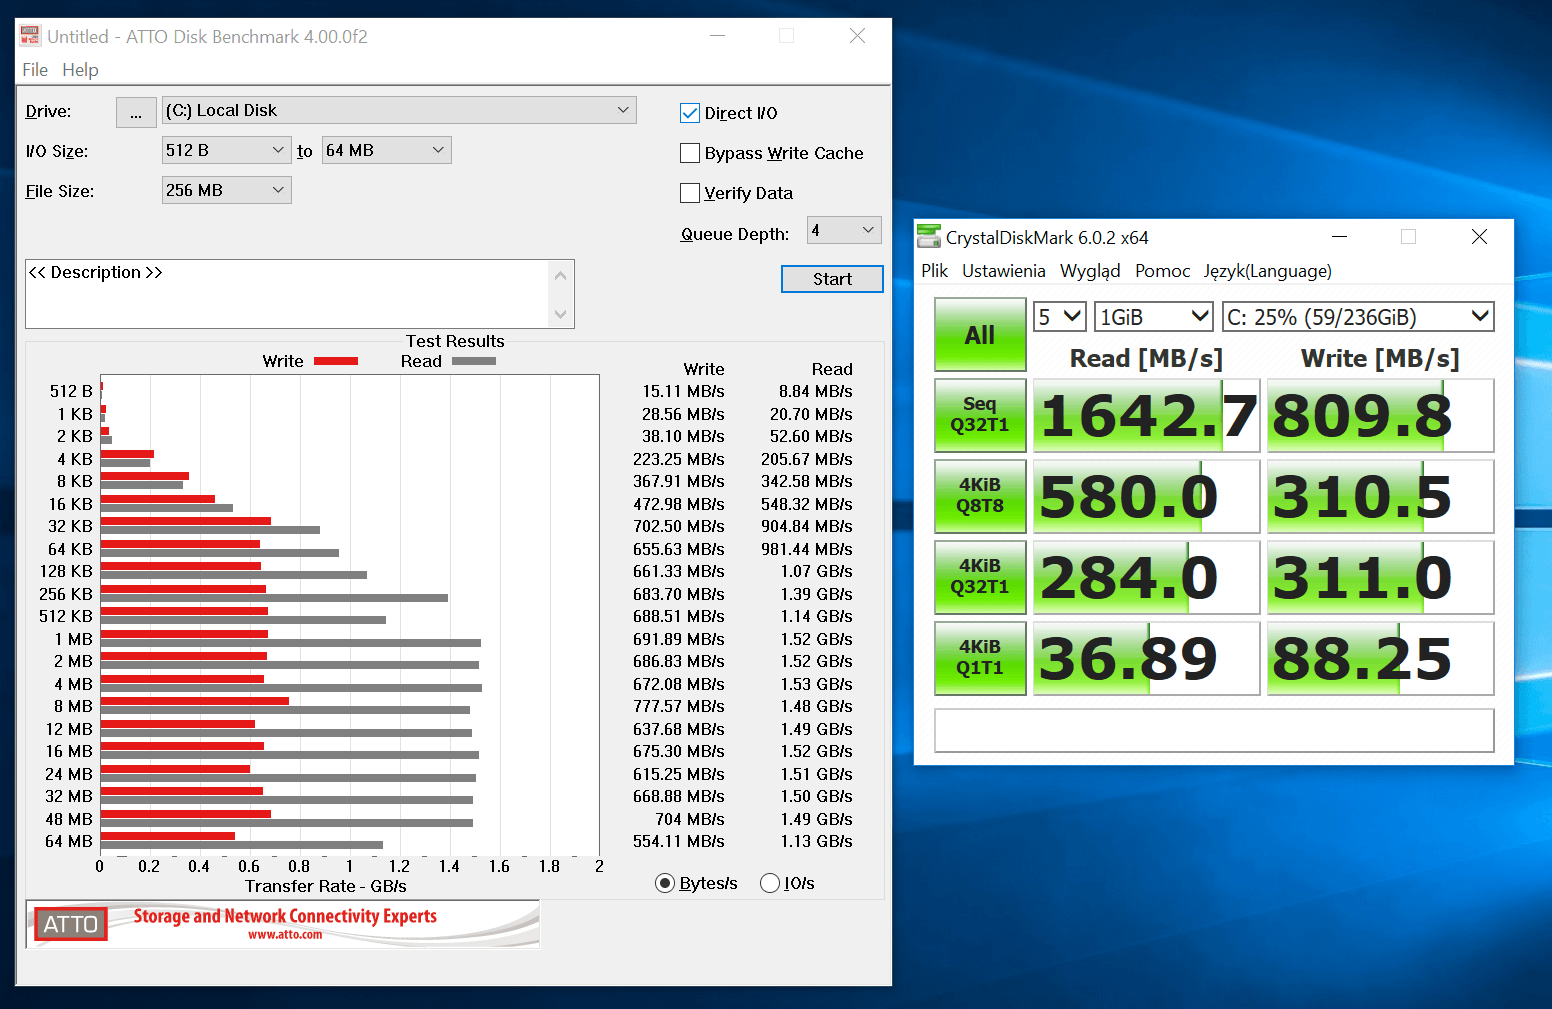Screen dimensions: 1552x1009
Task: Open the File Size 256 MB dropdown
Action: [x=227, y=190]
